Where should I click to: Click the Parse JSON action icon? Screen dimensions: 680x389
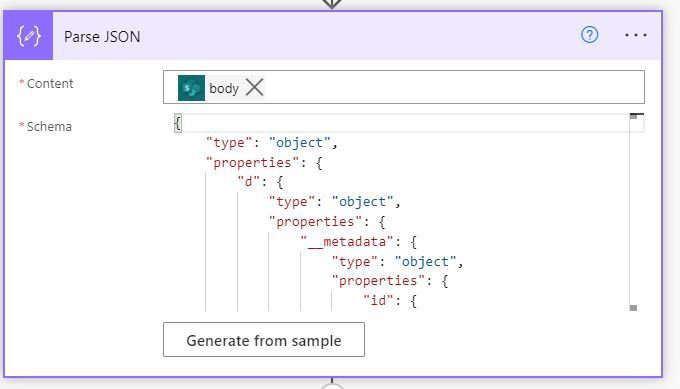29,36
